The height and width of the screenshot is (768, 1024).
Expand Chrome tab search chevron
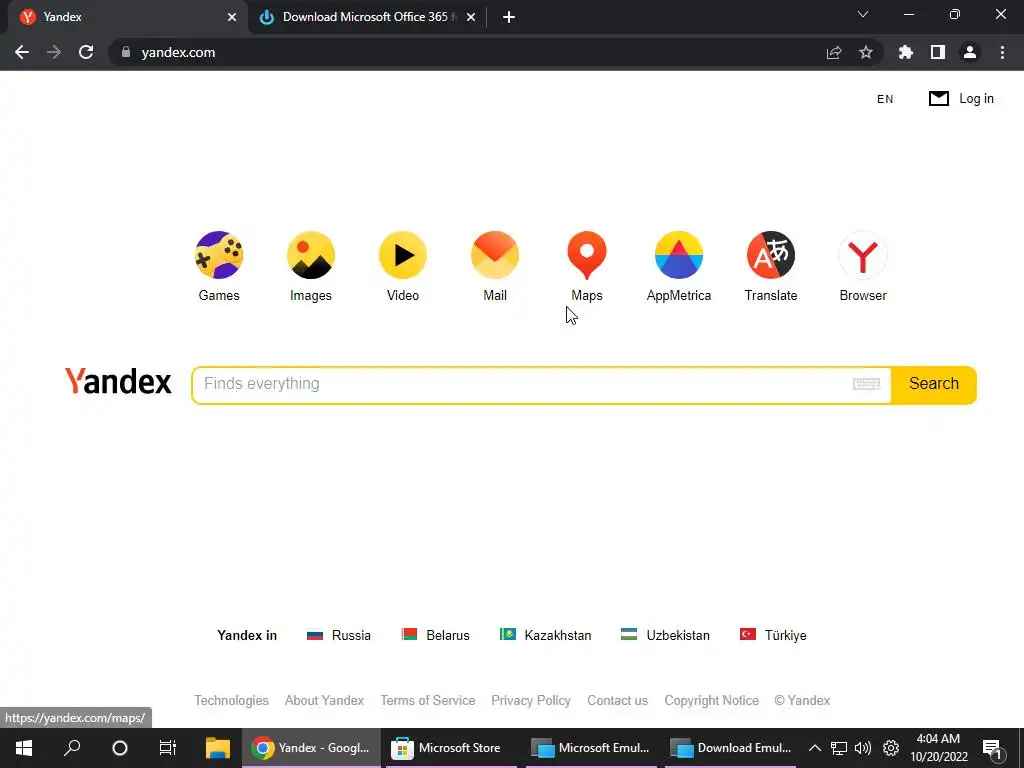[863, 14]
